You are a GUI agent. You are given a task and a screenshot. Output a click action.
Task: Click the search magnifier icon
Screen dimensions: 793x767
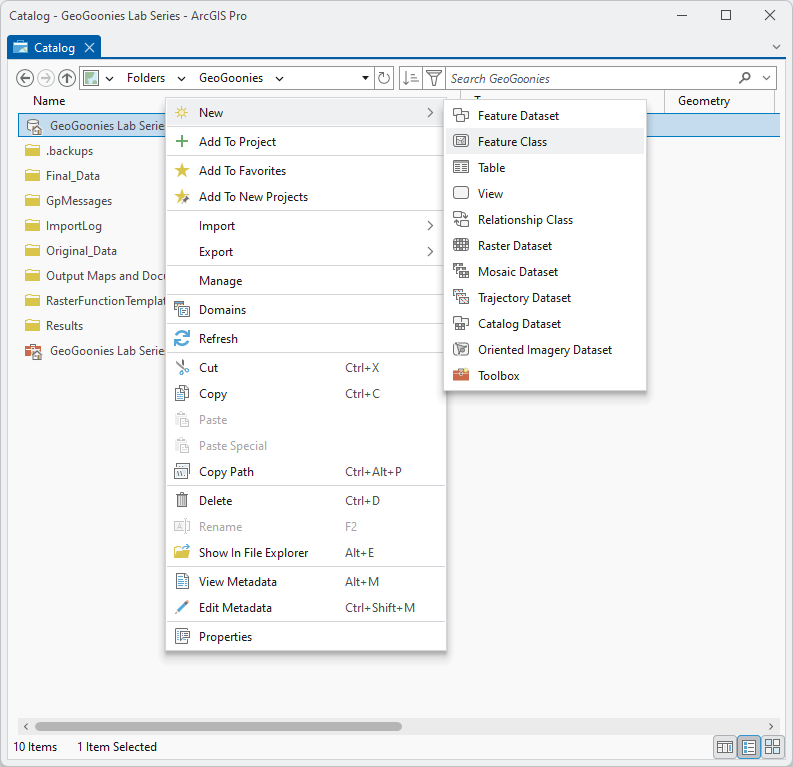click(745, 78)
